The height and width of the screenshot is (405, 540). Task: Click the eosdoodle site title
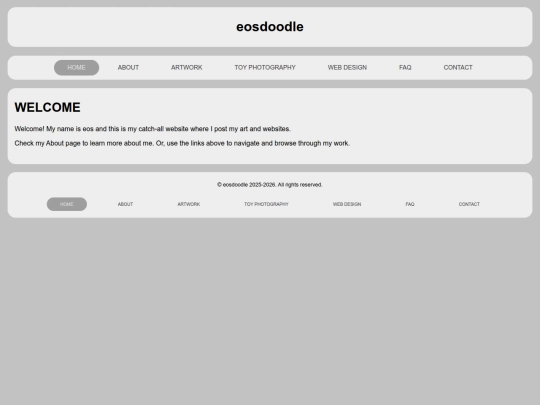270,27
